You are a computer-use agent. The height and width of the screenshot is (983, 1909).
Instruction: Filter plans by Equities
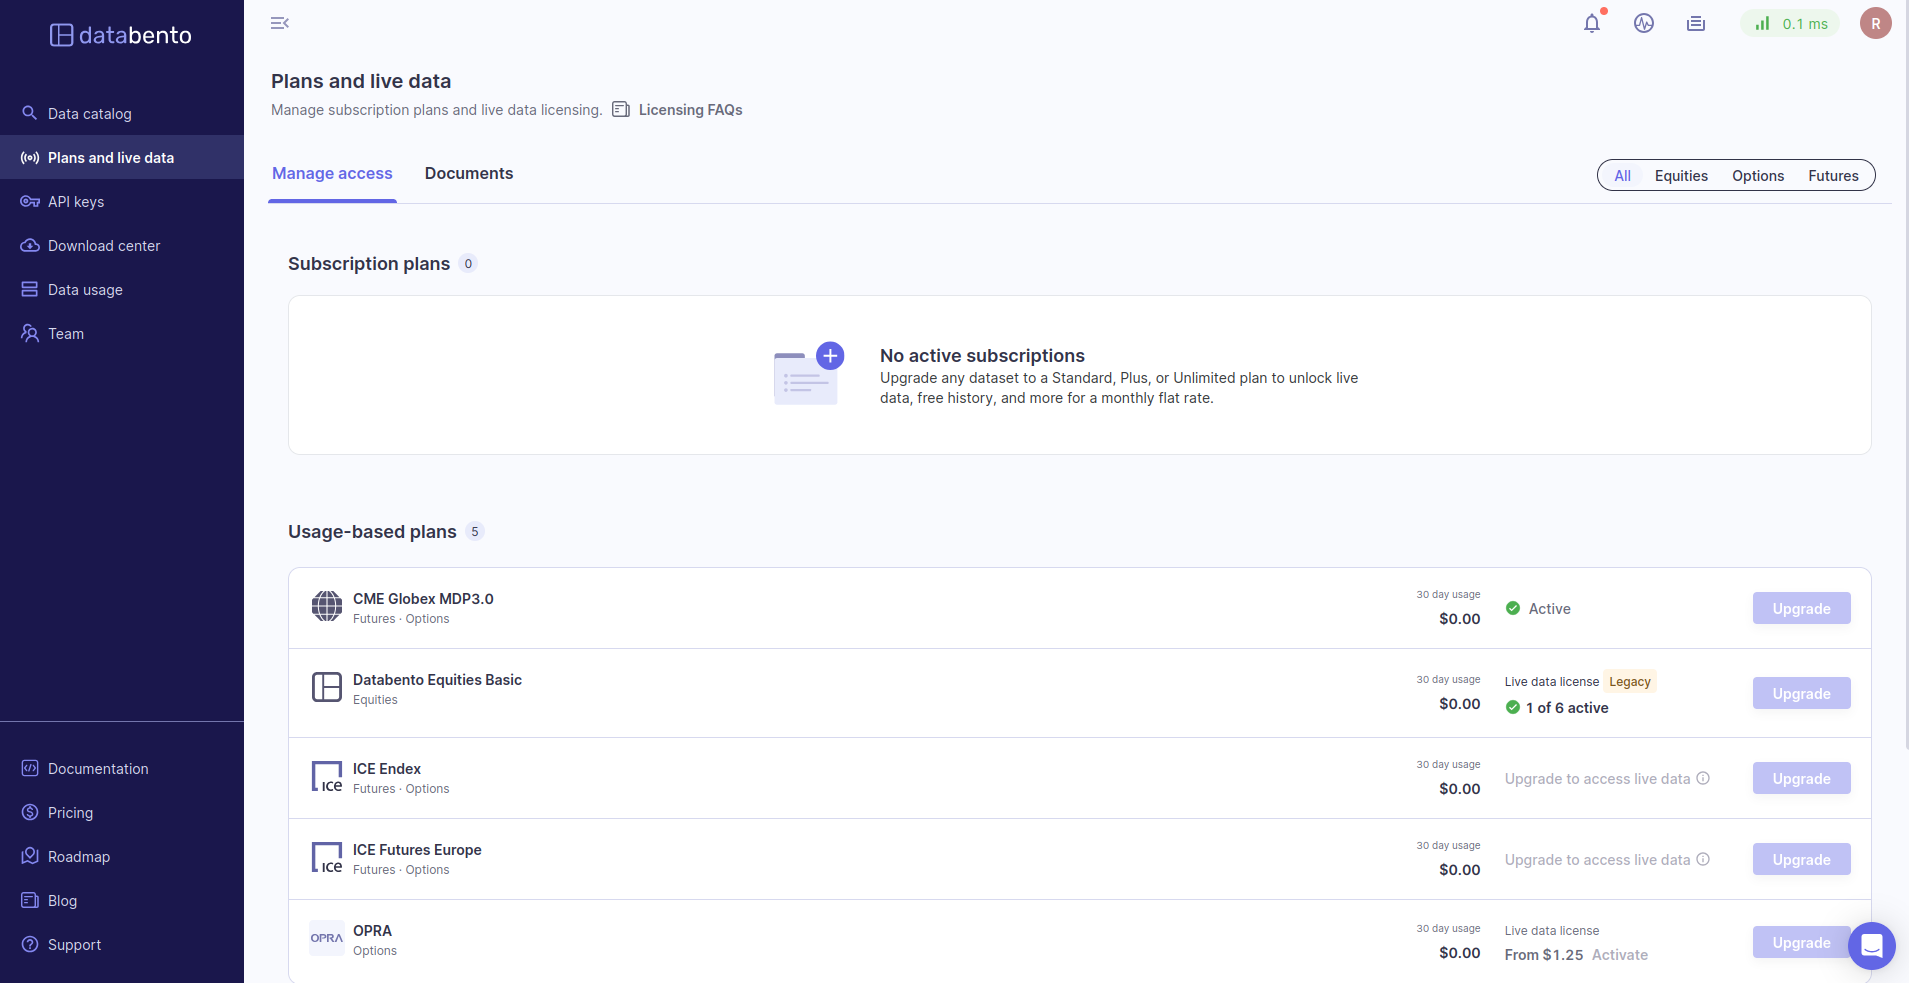click(1681, 176)
